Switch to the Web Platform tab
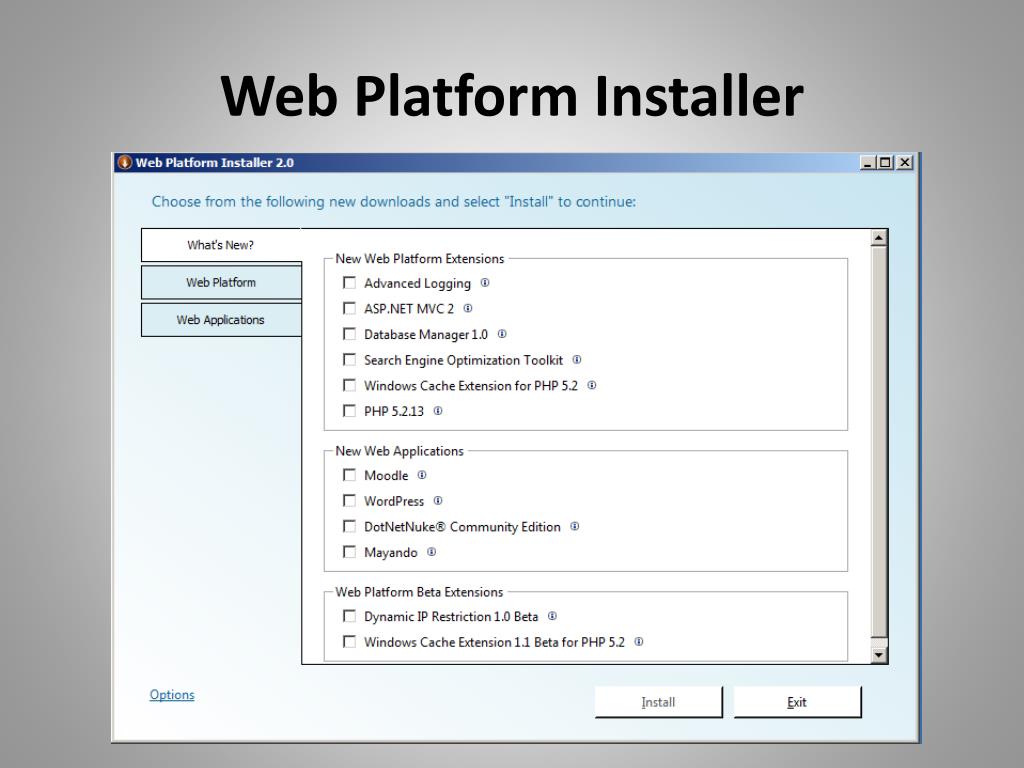This screenshot has width=1024, height=768. [221, 282]
